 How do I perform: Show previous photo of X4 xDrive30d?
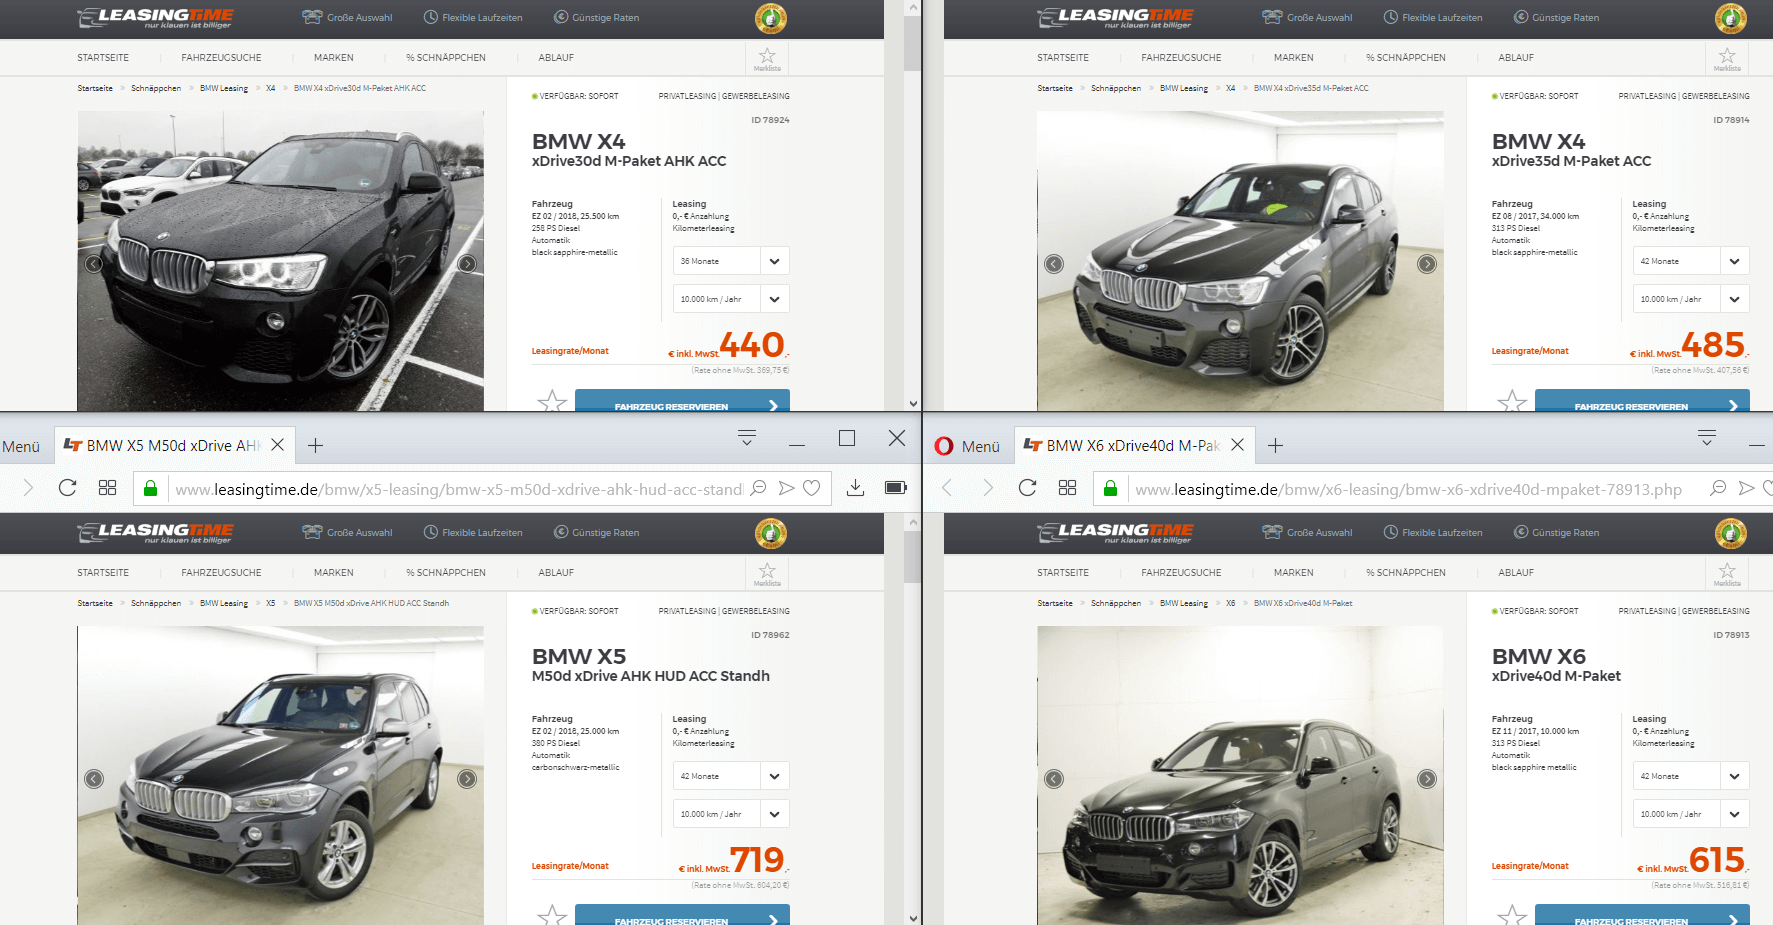pos(93,264)
